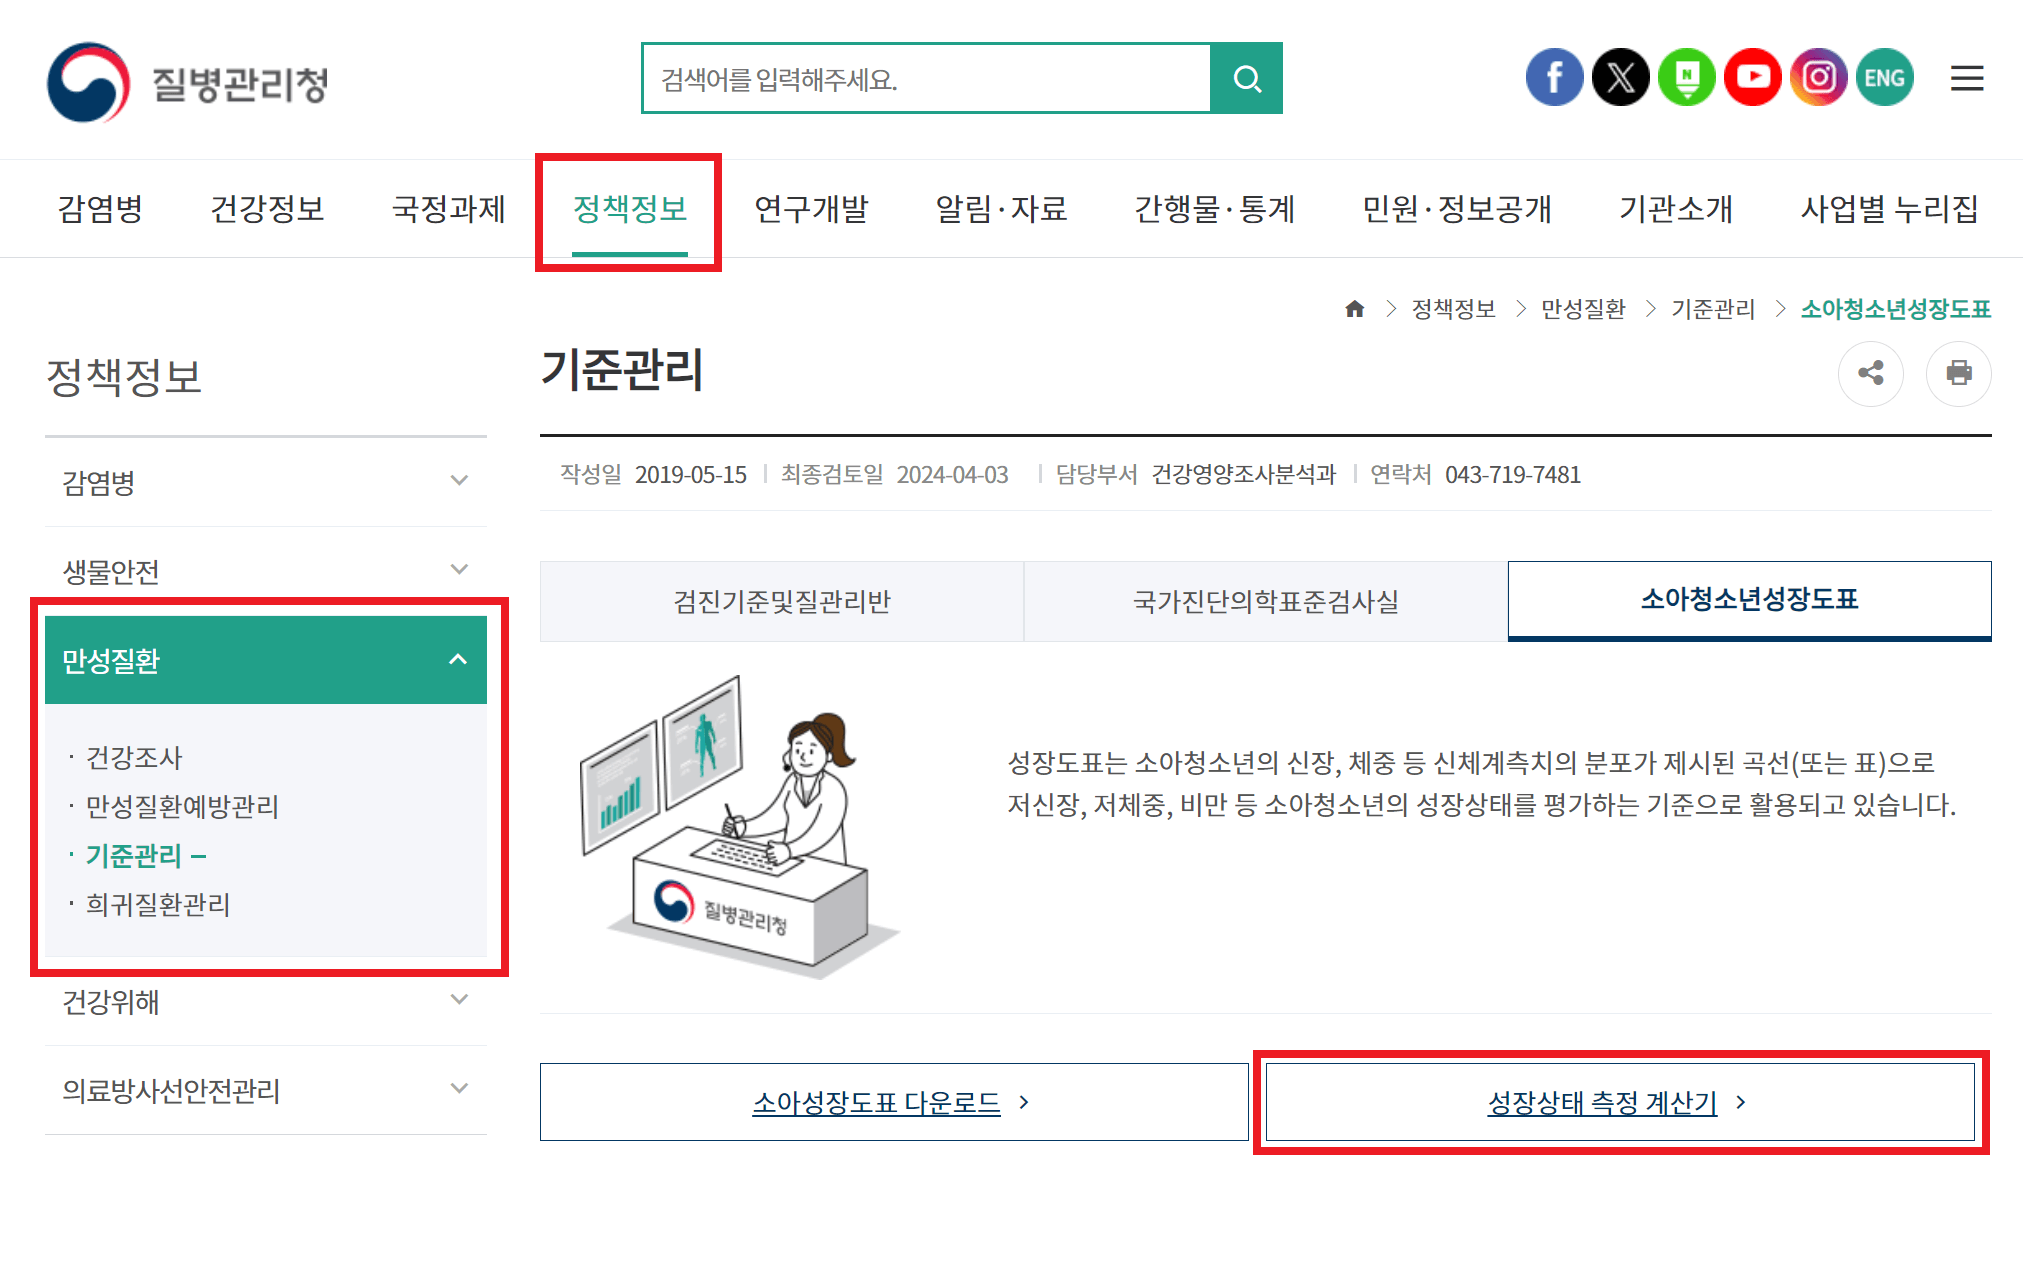Switch site to English via ENG button
The width and height of the screenshot is (2023, 1273).
pyautogui.click(x=1884, y=77)
